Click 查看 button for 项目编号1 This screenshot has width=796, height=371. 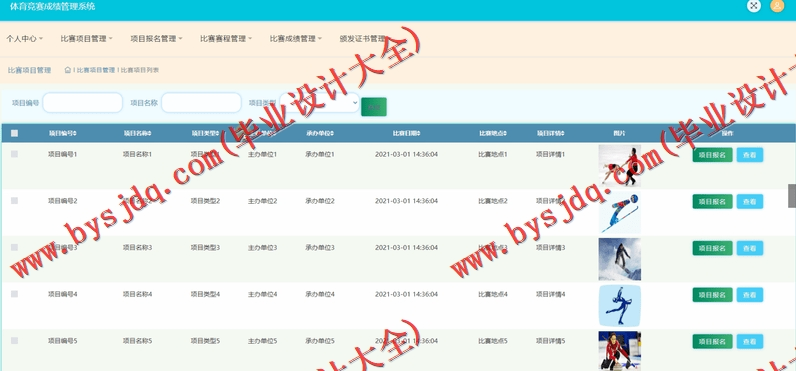750,155
